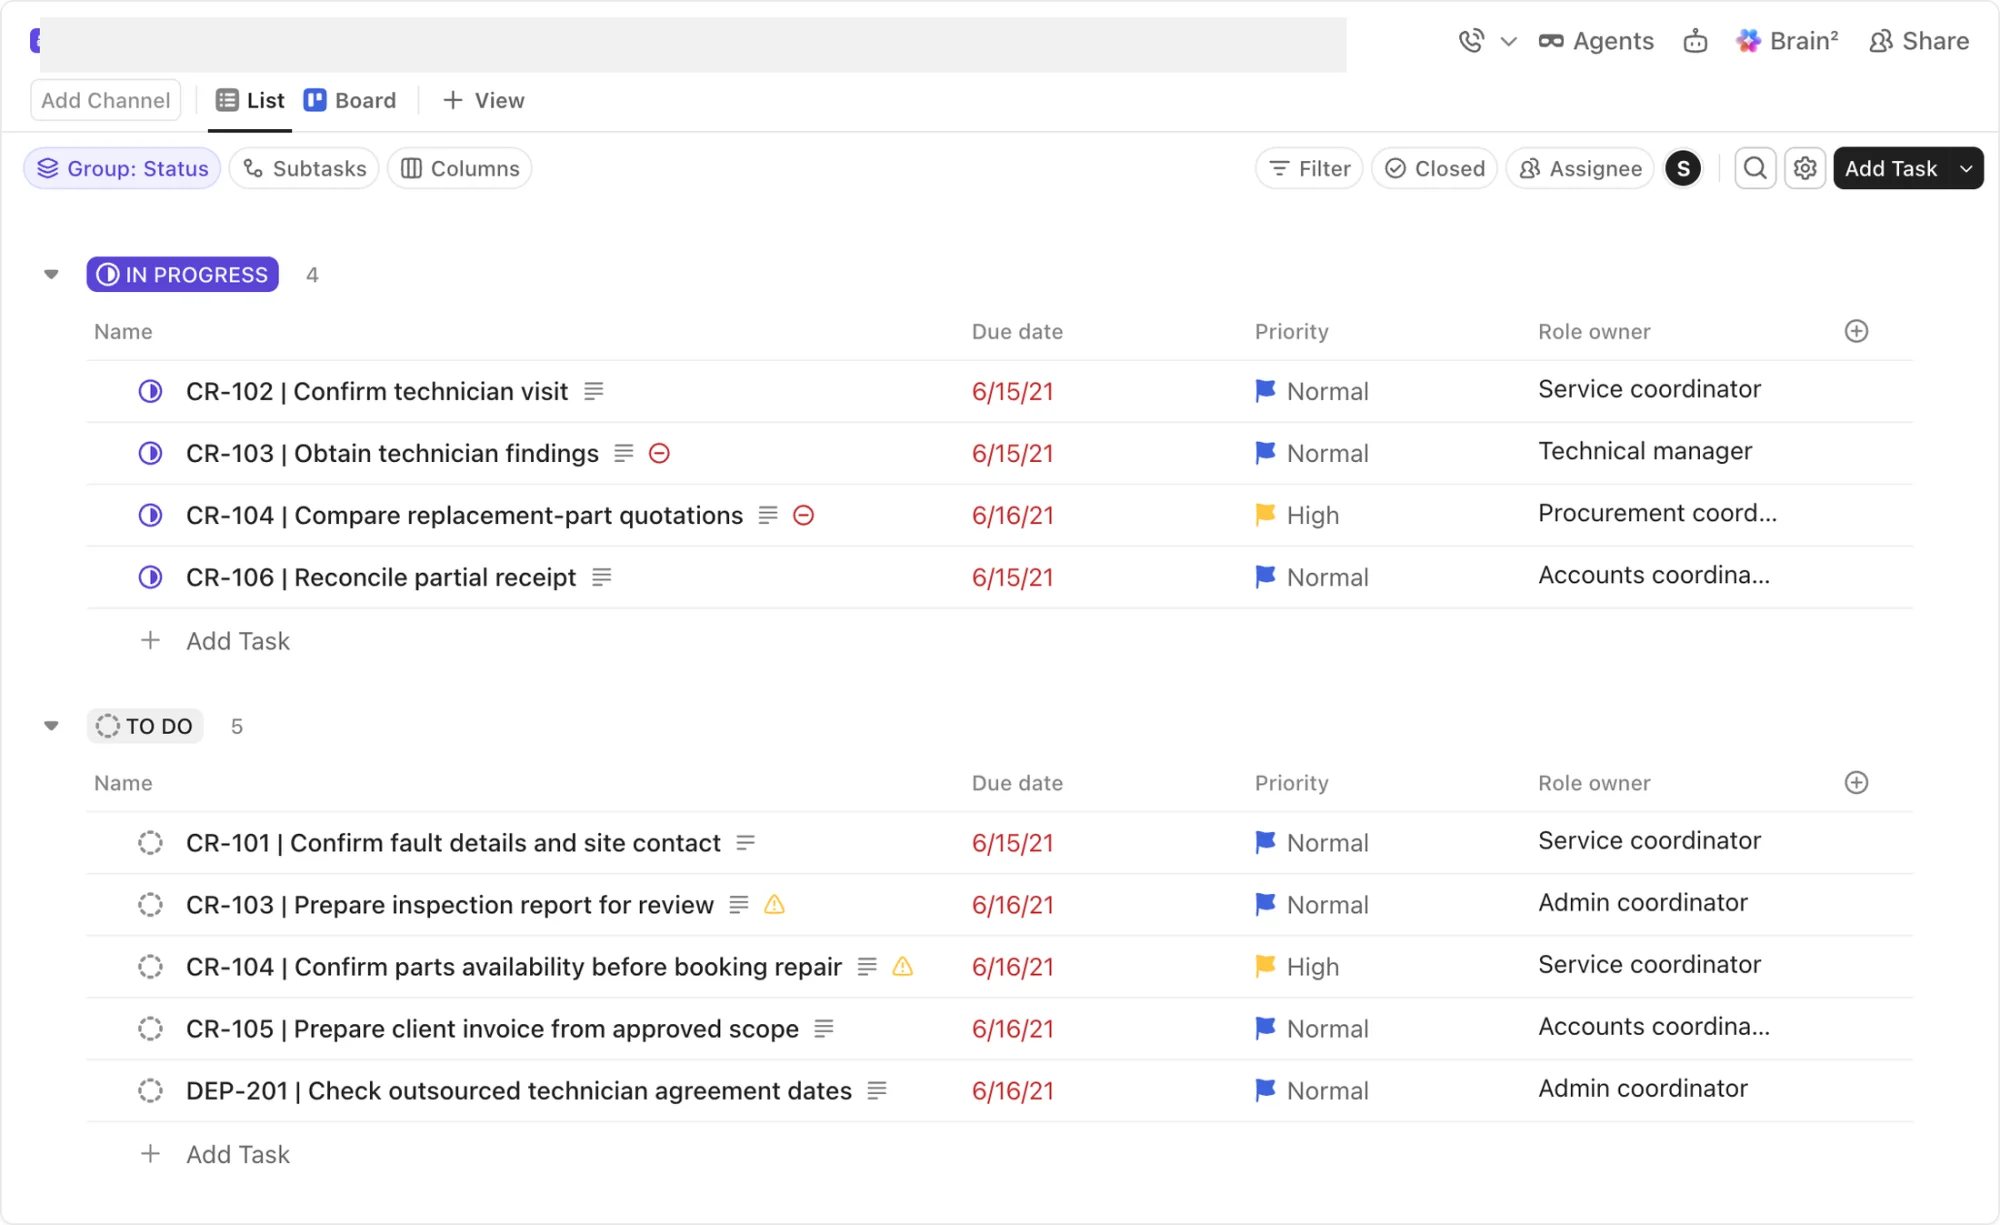Open the Filter options
The image size is (2000, 1225).
(1309, 168)
